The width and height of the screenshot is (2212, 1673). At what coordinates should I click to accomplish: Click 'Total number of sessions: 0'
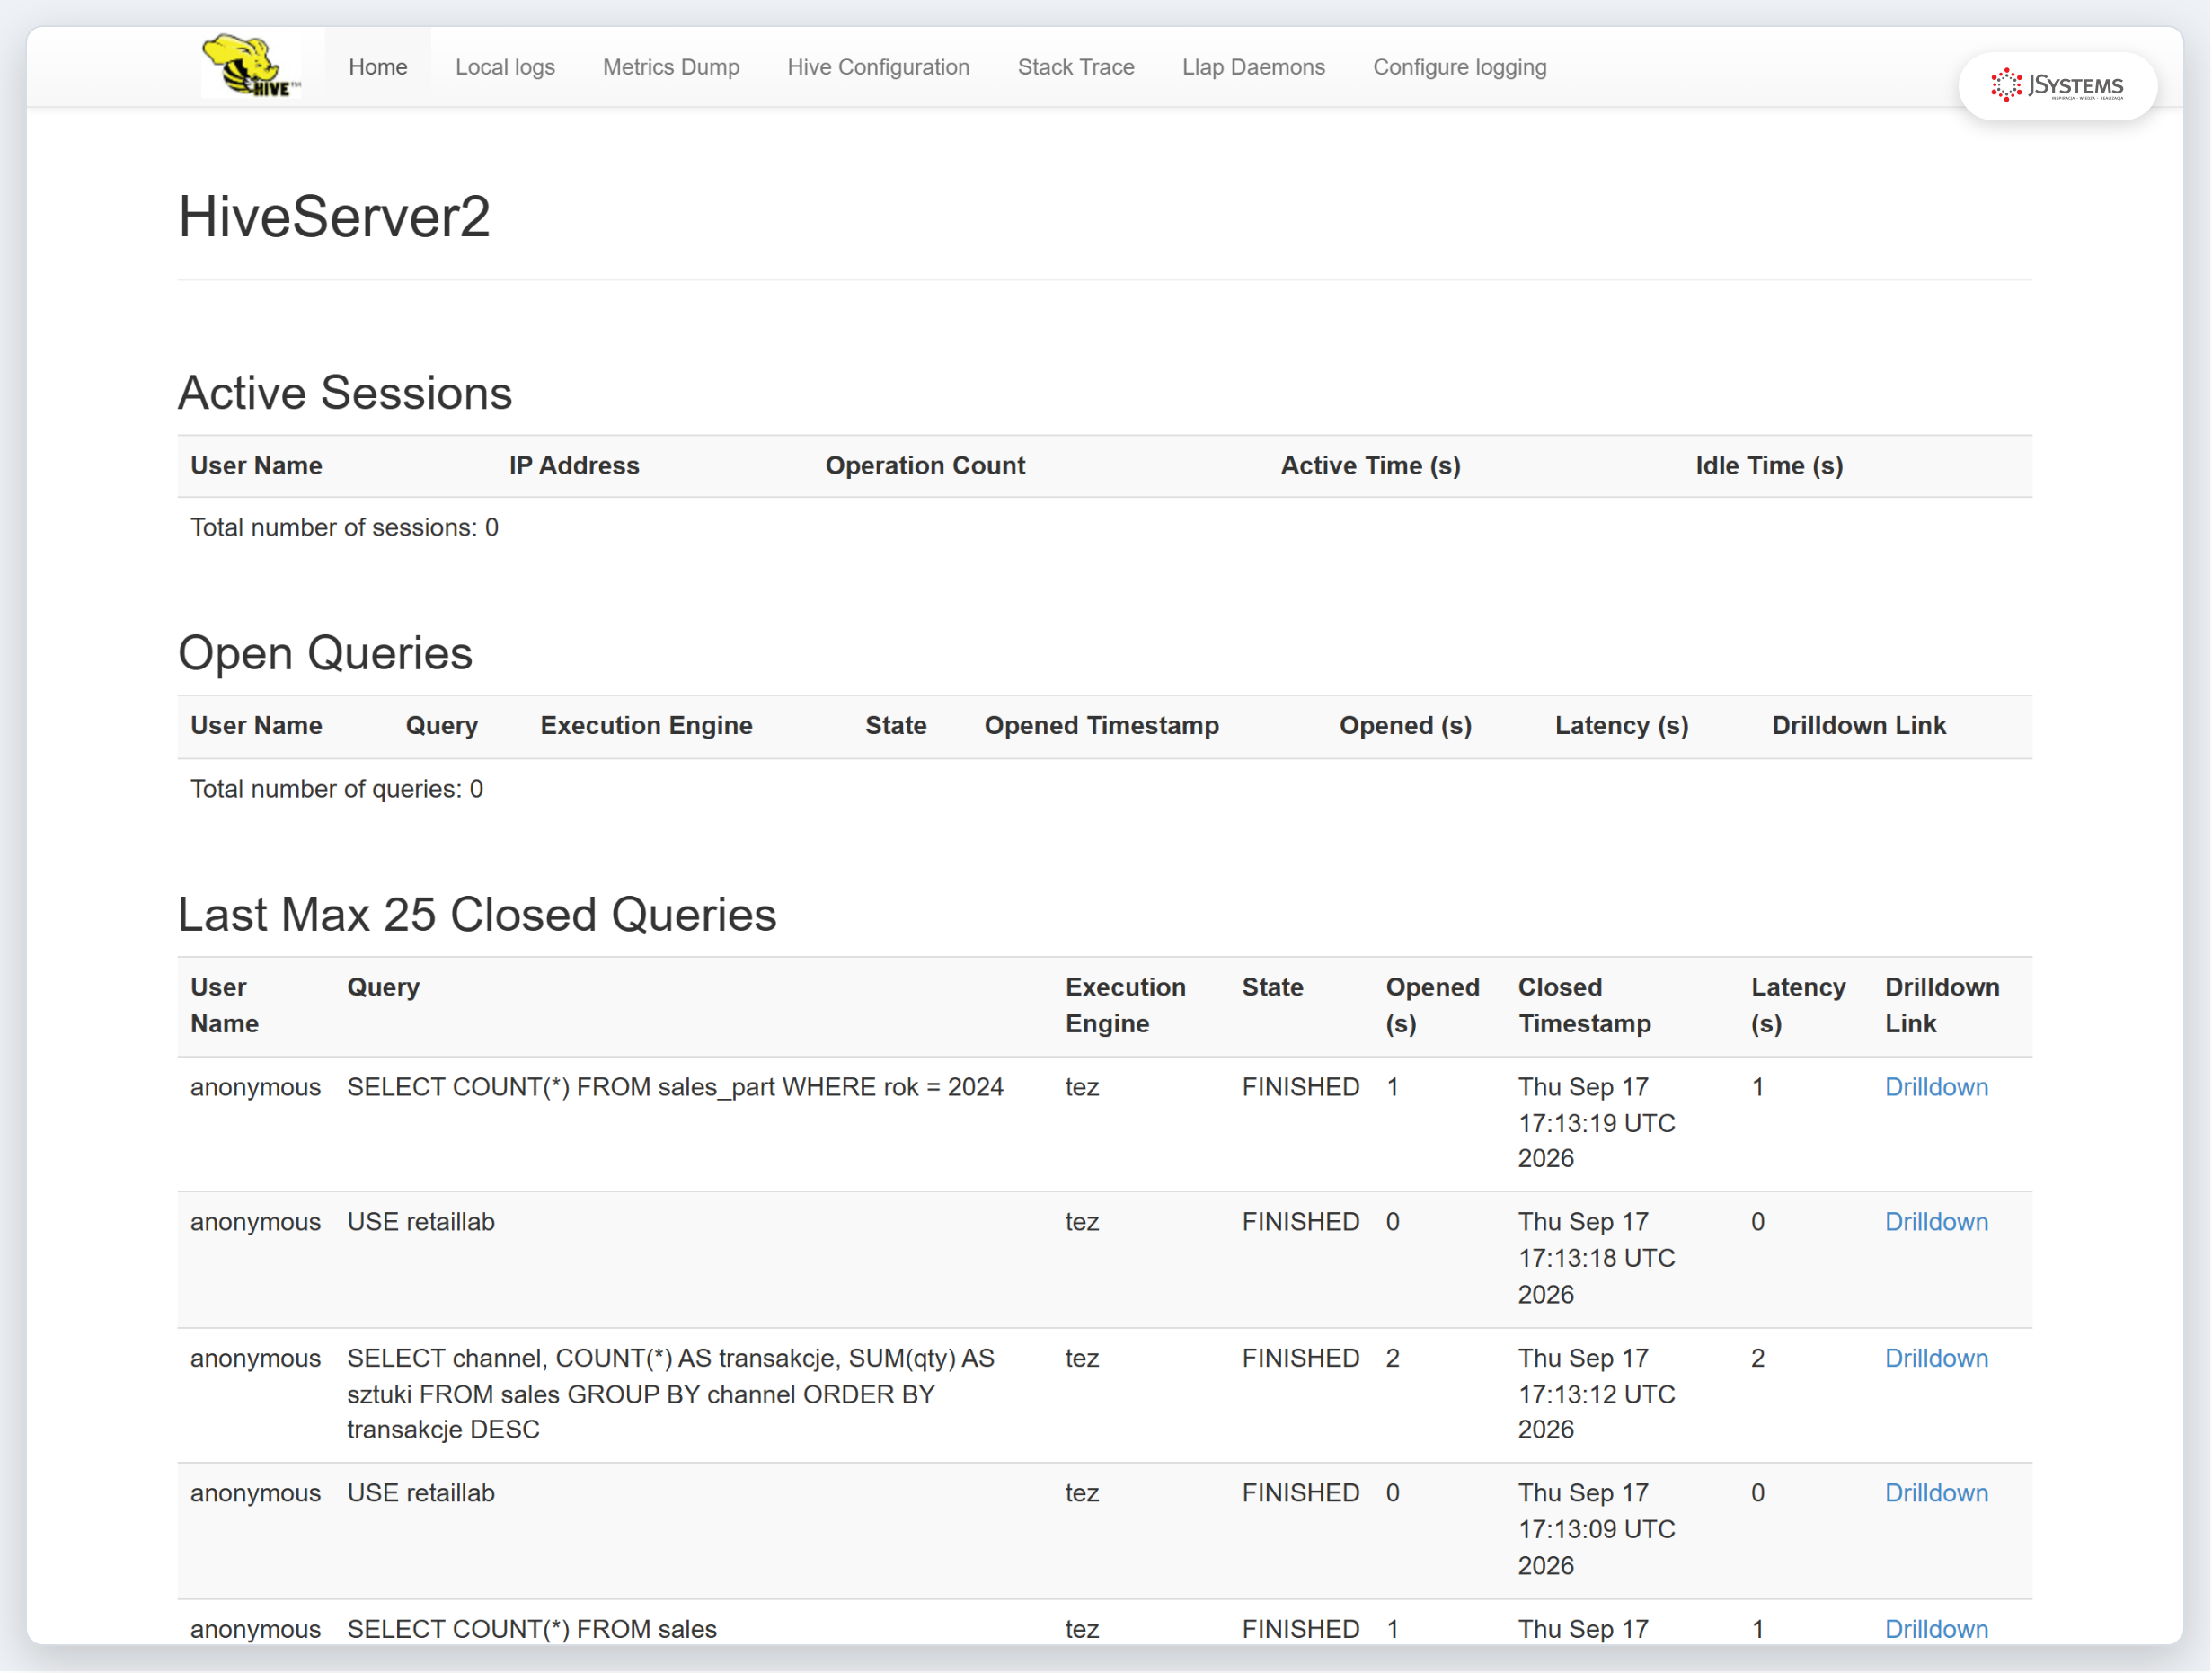(344, 527)
